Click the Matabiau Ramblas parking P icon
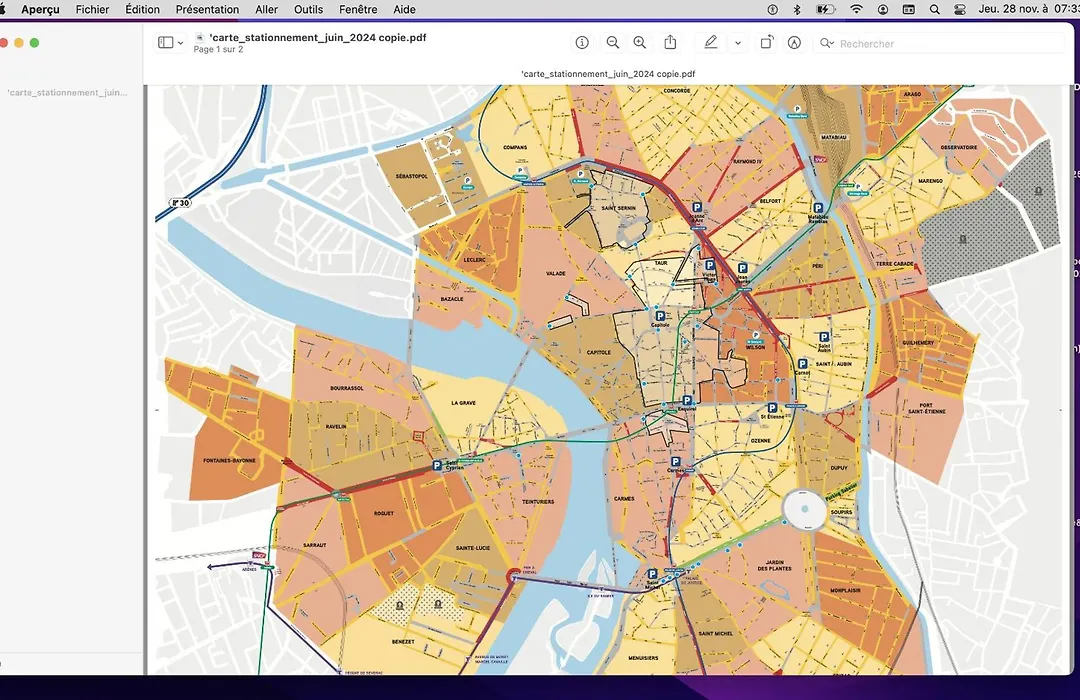 818,207
